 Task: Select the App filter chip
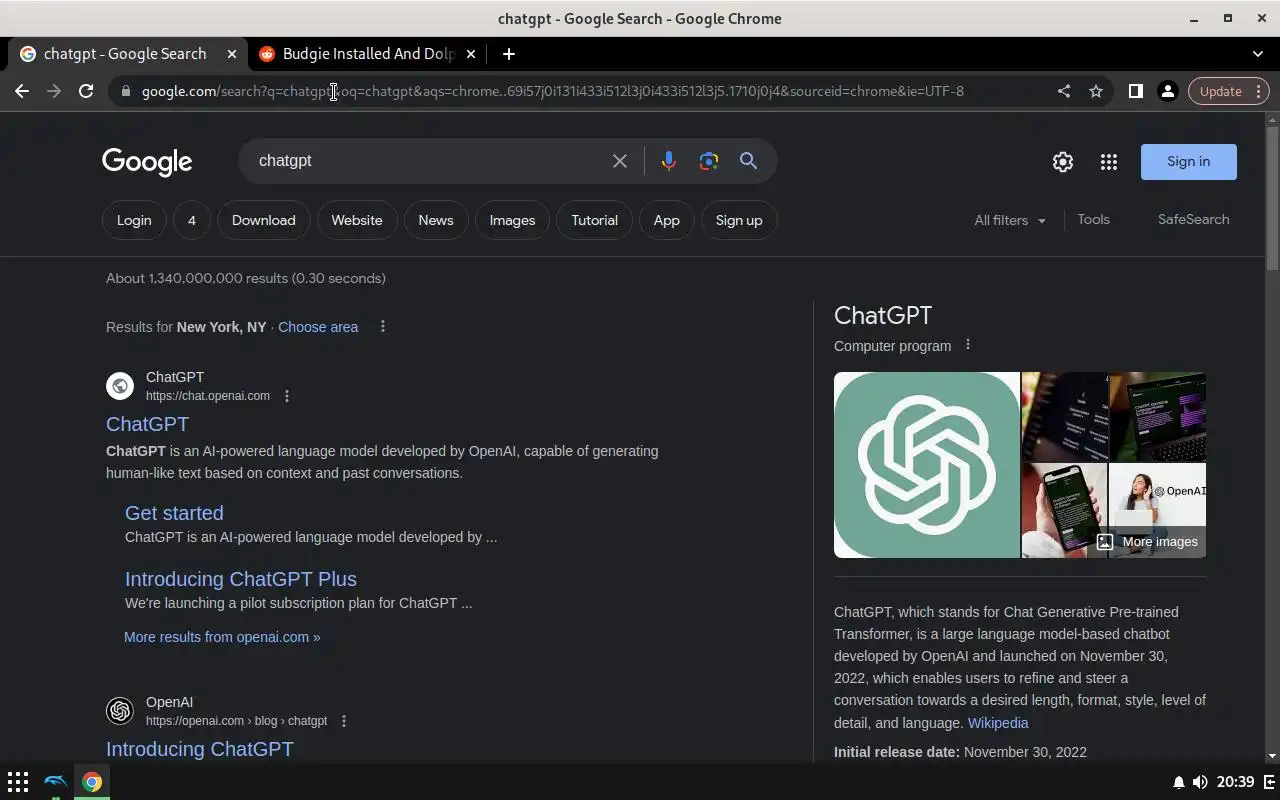click(667, 220)
